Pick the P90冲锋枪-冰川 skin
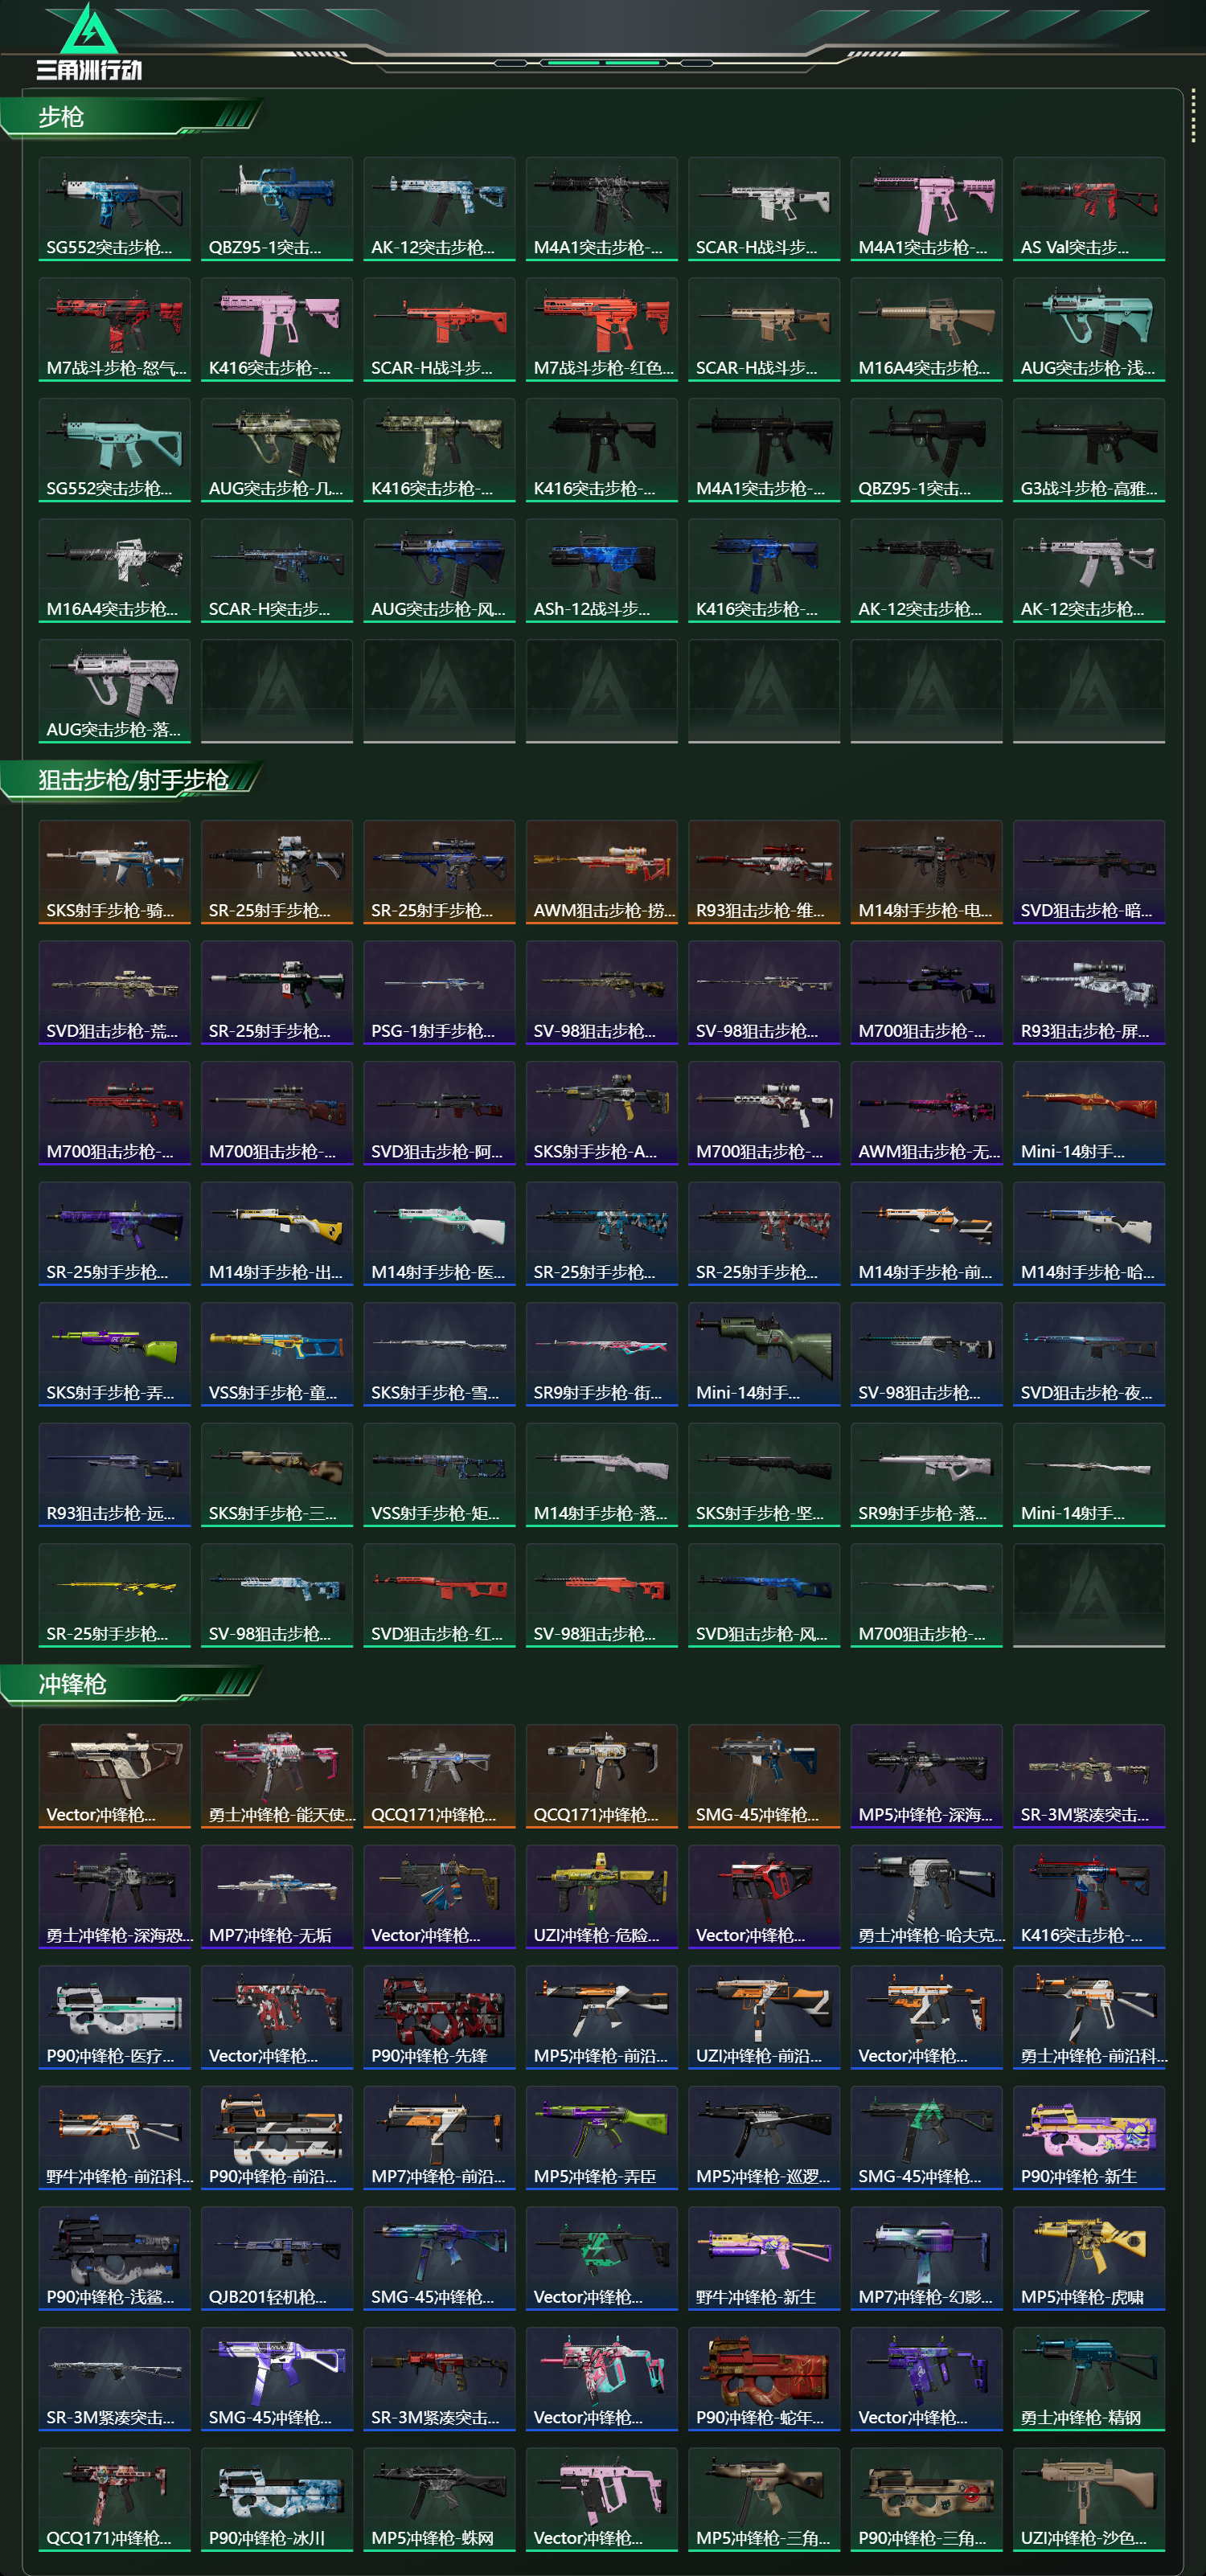The width and height of the screenshot is (1206, 2576). [x=276, y=2499]
